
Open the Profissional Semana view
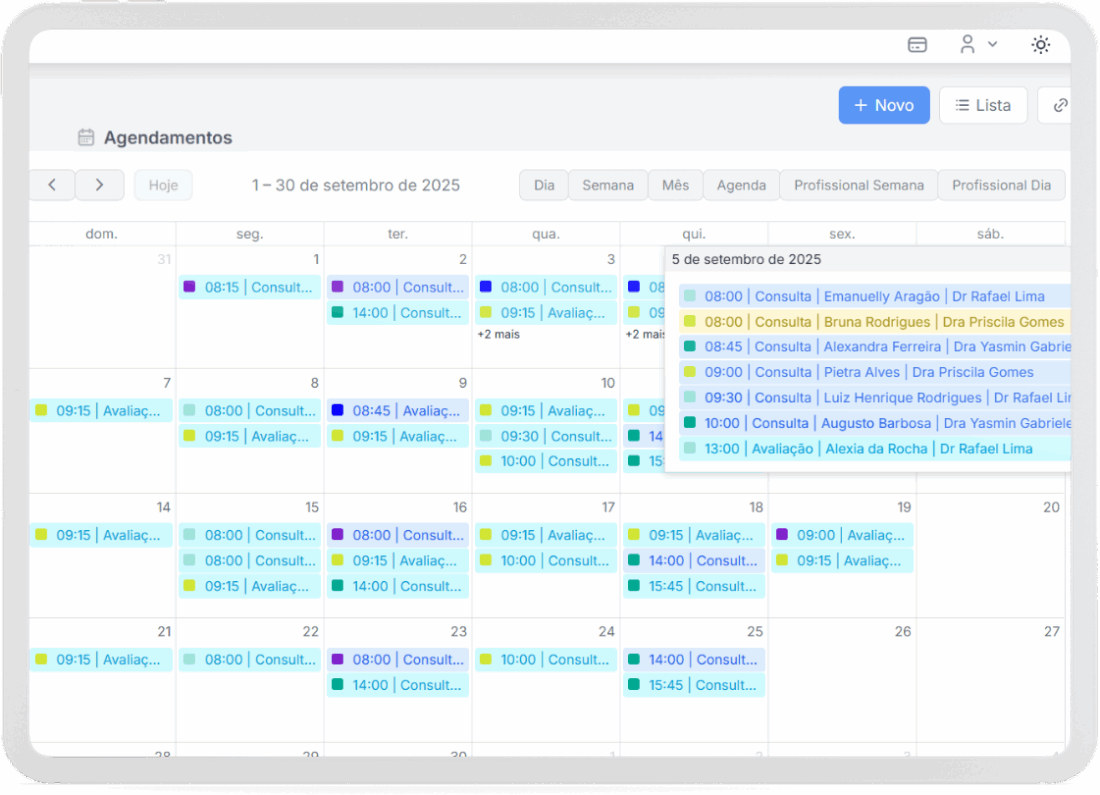coord(858,185)
